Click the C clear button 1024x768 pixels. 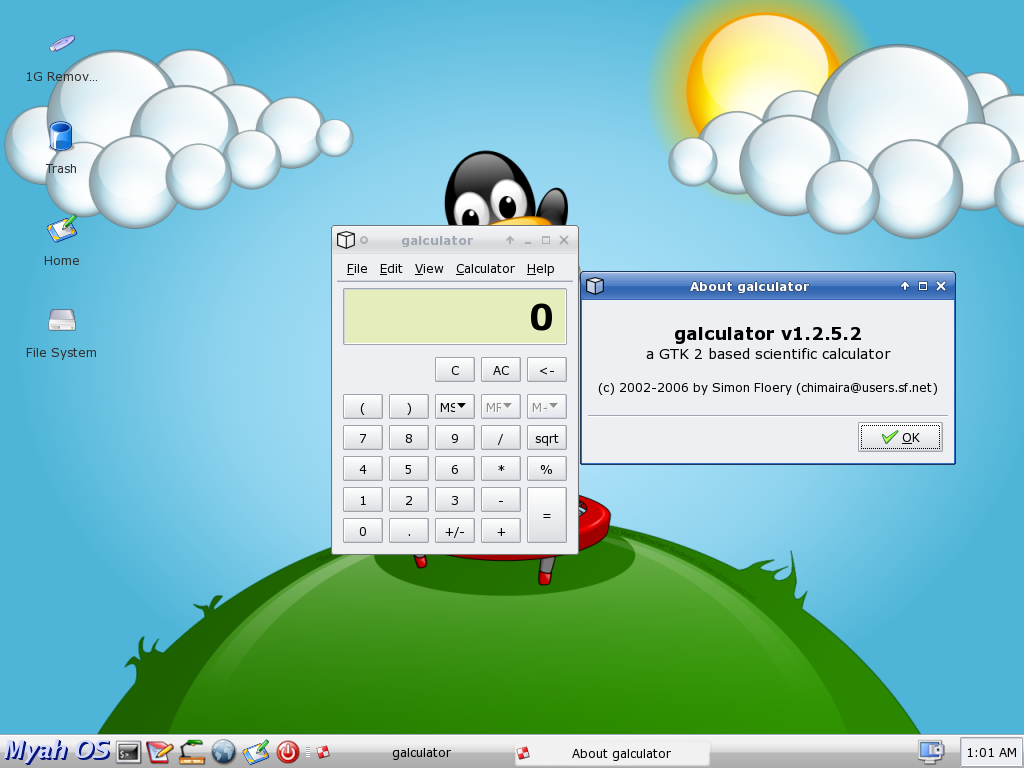[x=455, y=370]
